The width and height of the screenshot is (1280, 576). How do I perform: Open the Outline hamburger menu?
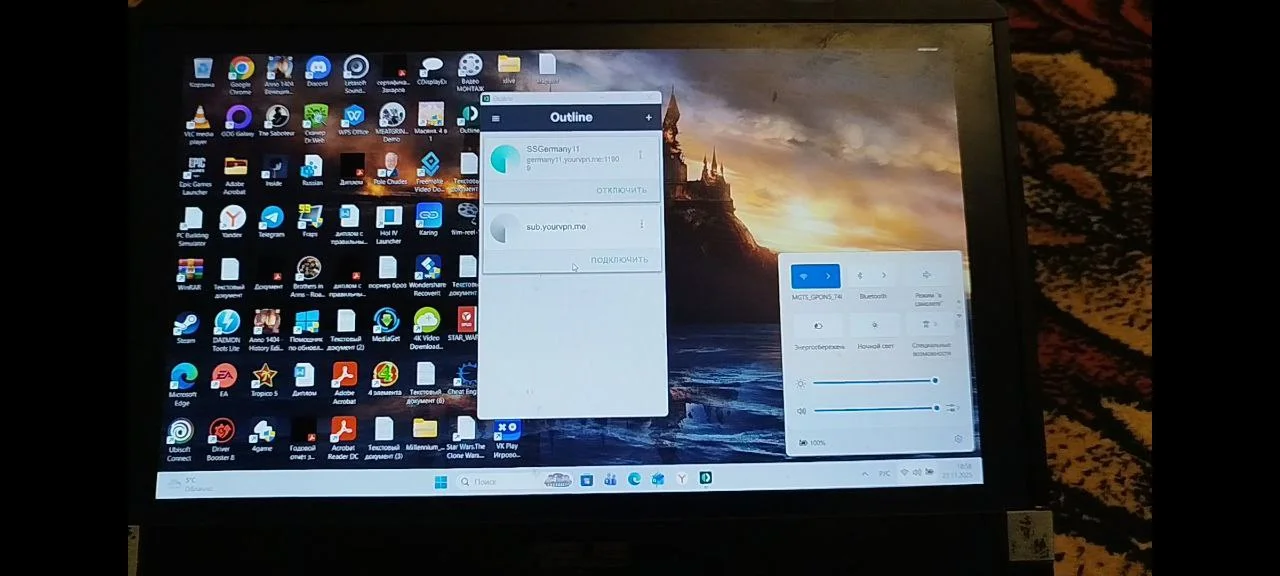pos(495,118)
